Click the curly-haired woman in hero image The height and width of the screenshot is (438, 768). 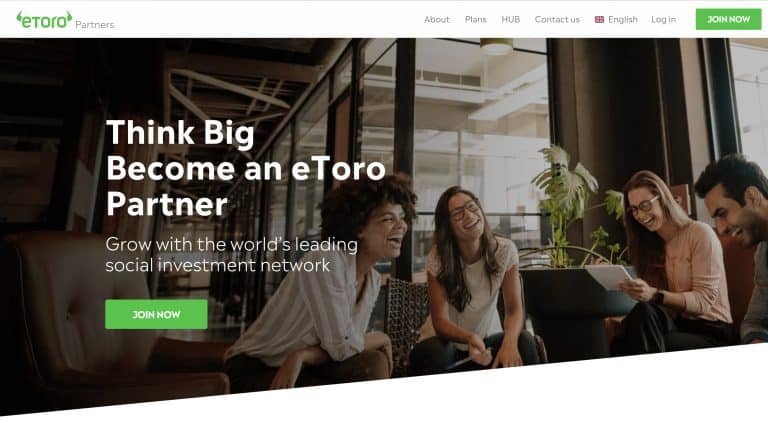tap(321, 284)
